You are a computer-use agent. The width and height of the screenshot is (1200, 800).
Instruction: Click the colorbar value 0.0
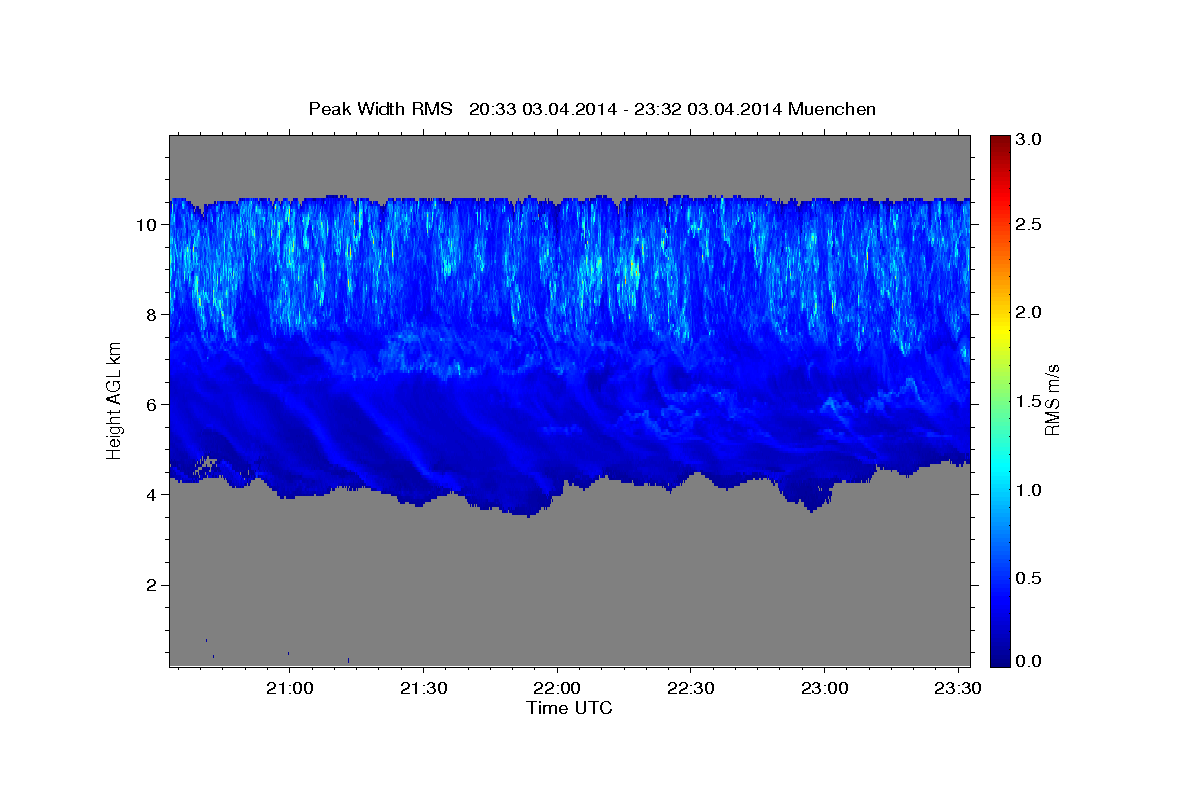1031,661
